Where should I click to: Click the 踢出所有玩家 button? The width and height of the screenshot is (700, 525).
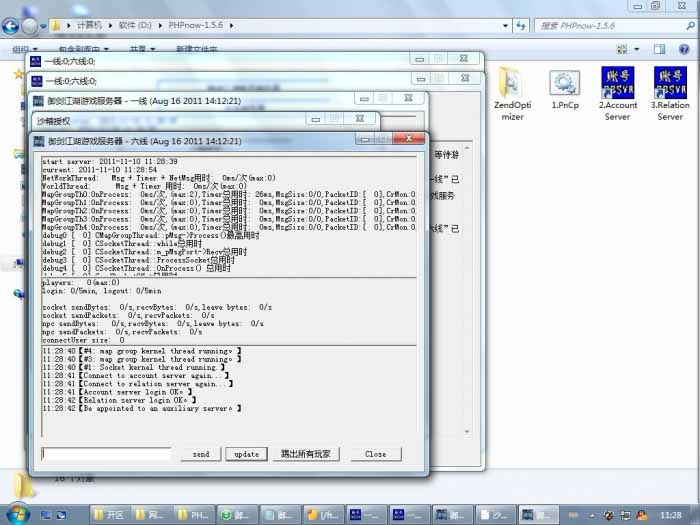[305, 454]
